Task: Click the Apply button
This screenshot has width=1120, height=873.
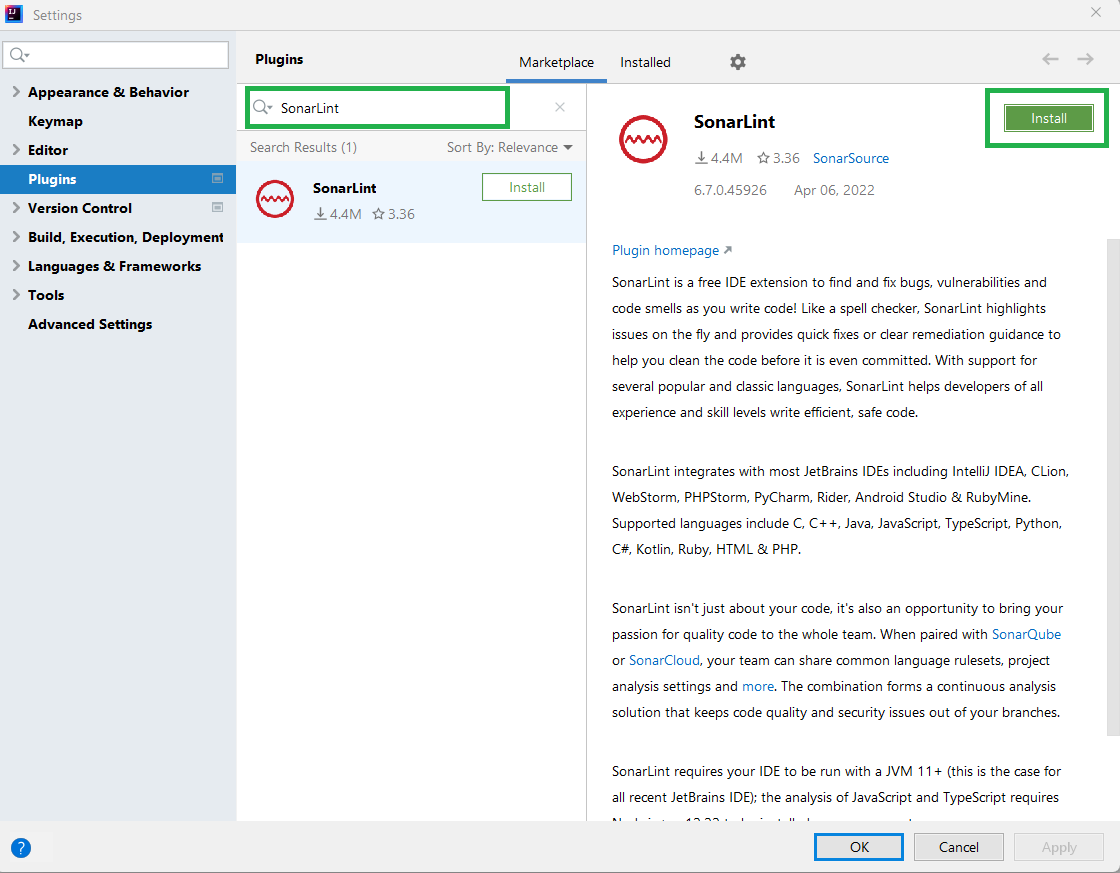Action: tap(1059, 847)
